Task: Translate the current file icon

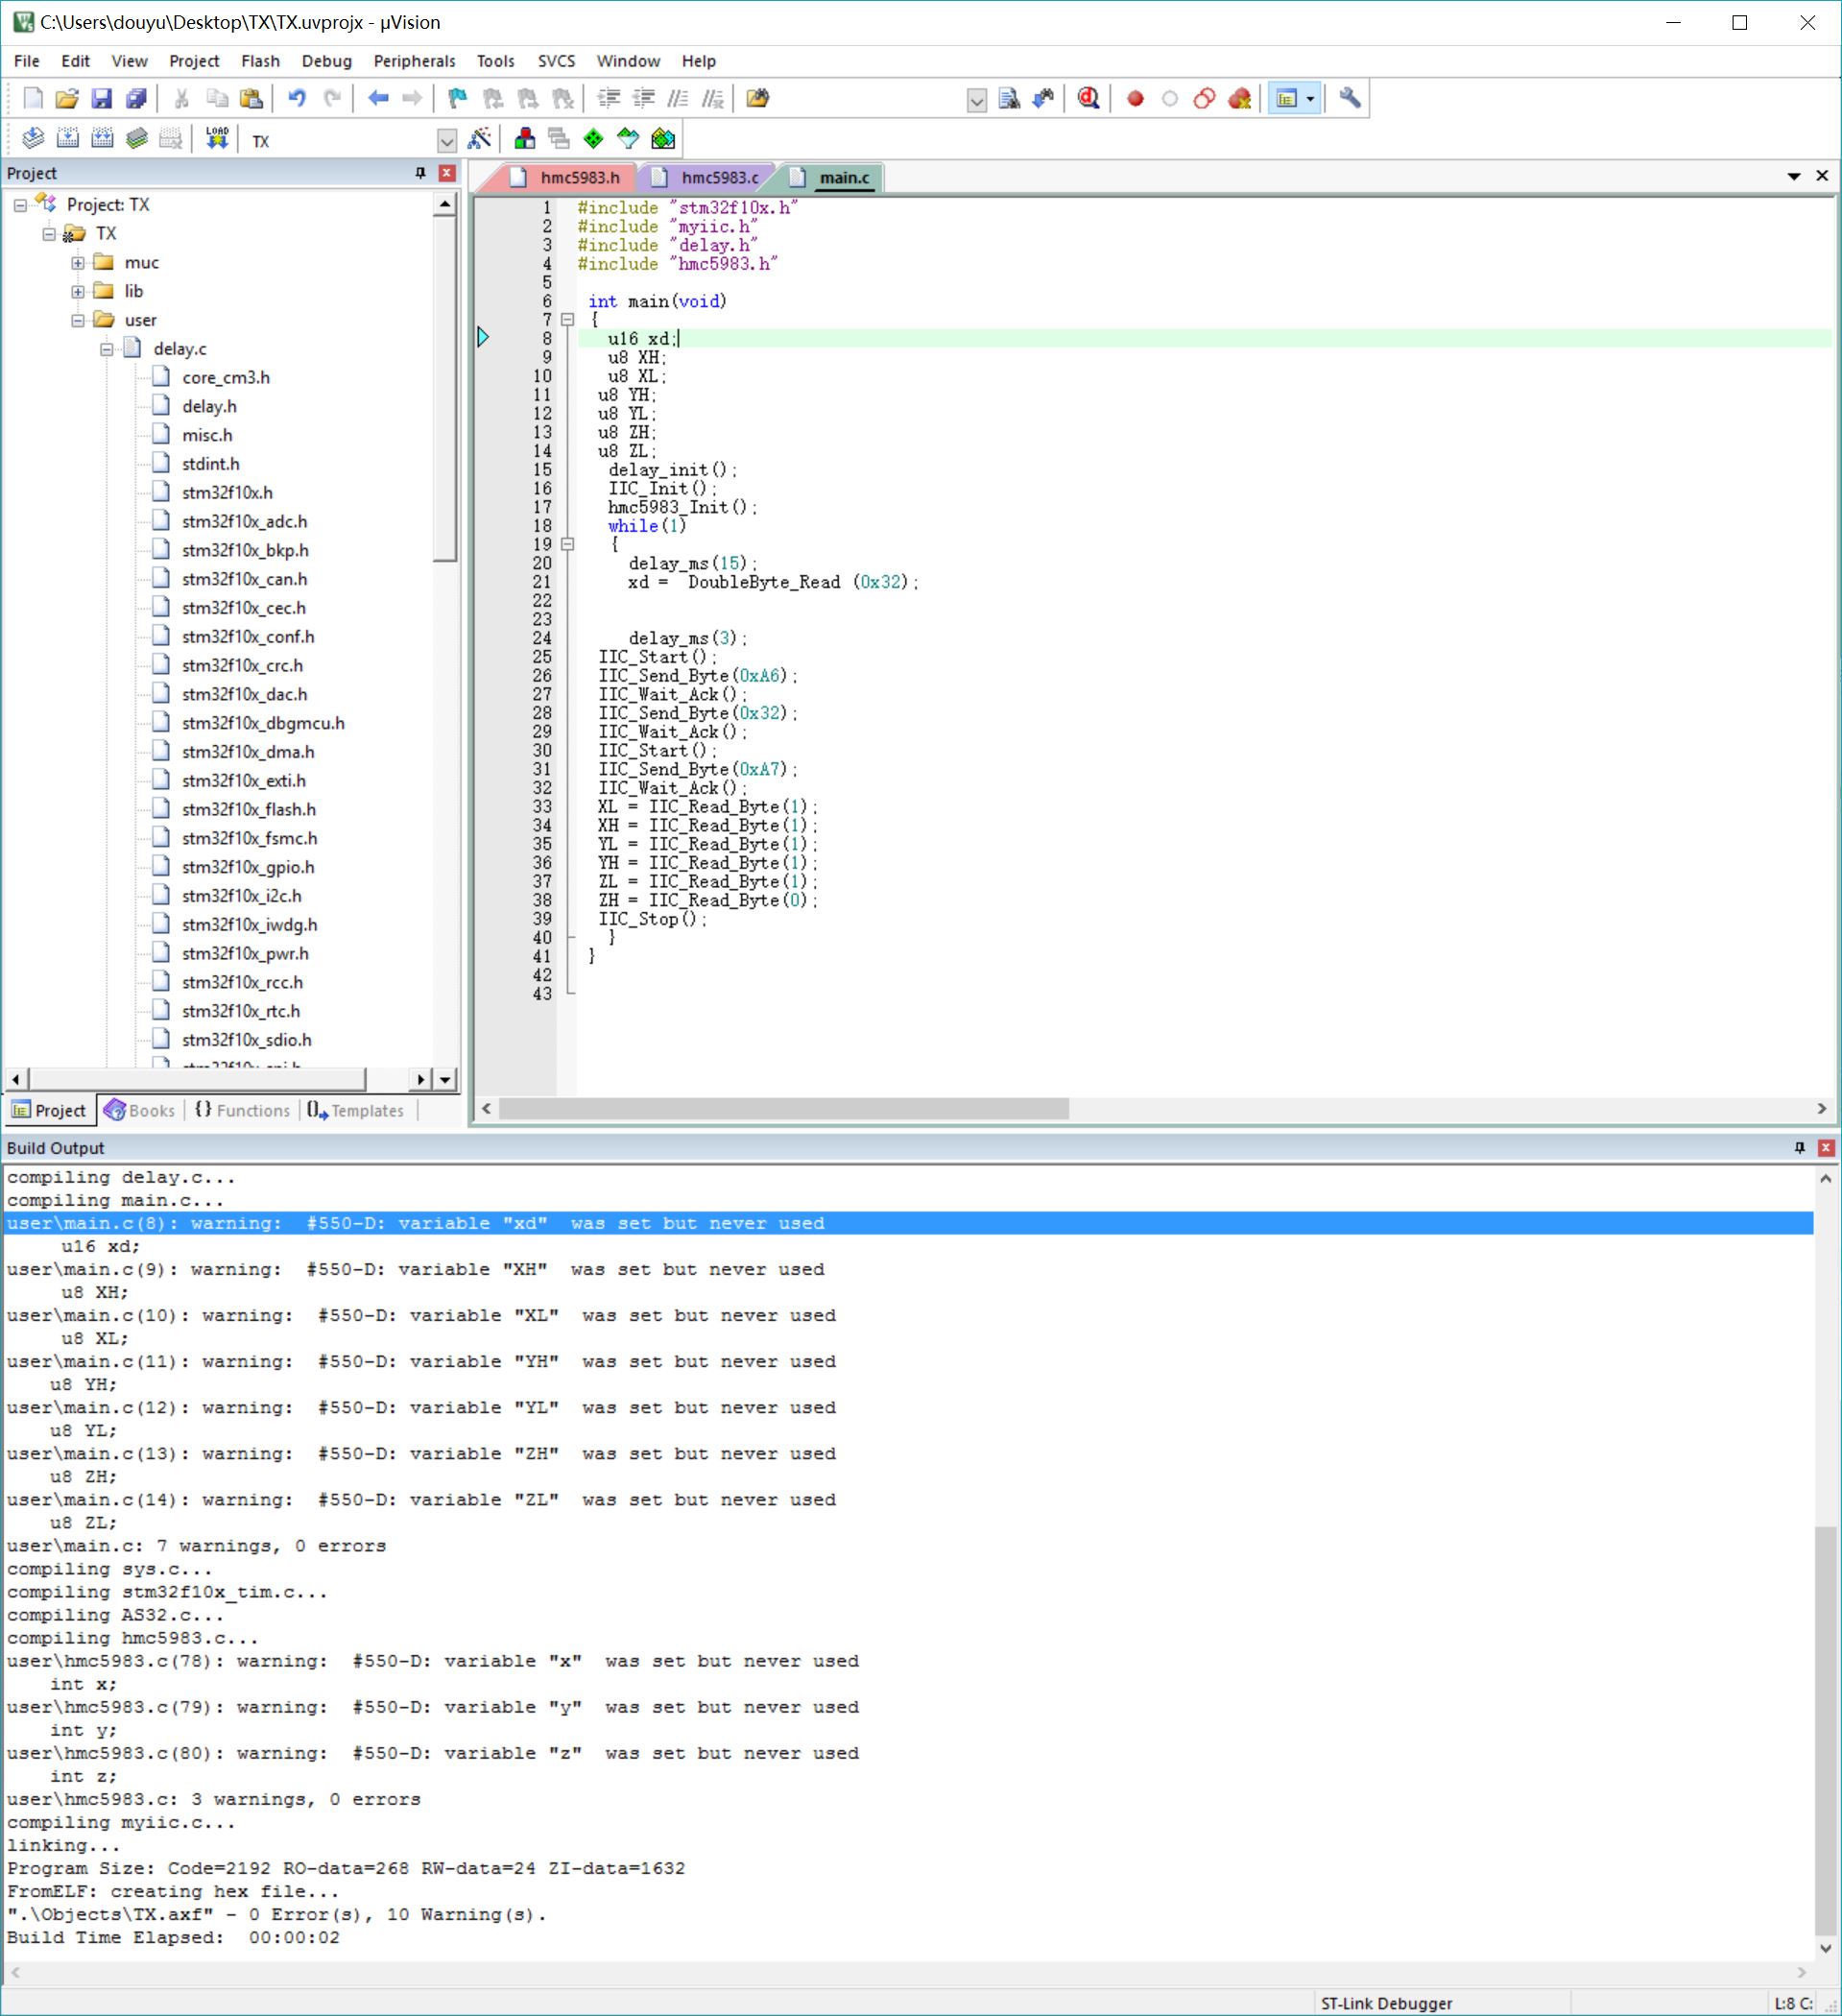Action: (x=33, y=138)
